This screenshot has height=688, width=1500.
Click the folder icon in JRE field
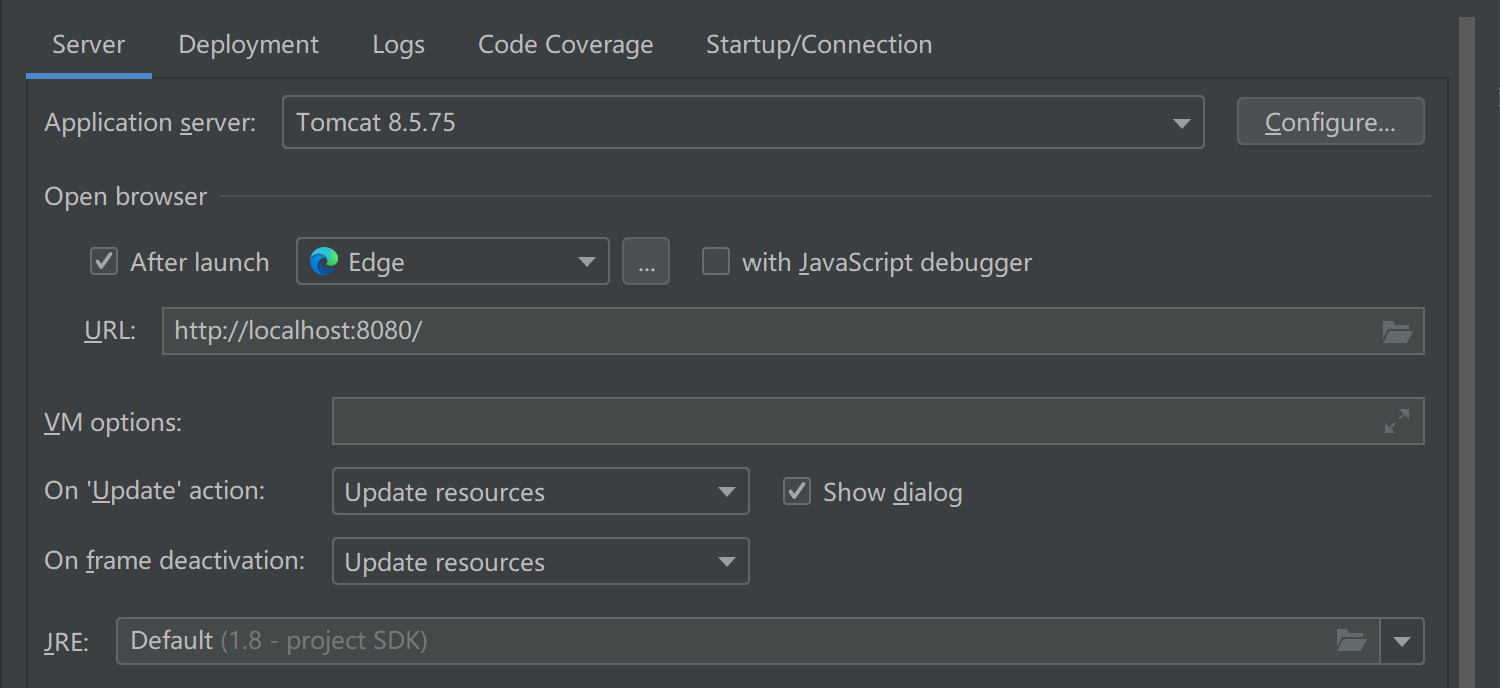(x=1351, y=641)
